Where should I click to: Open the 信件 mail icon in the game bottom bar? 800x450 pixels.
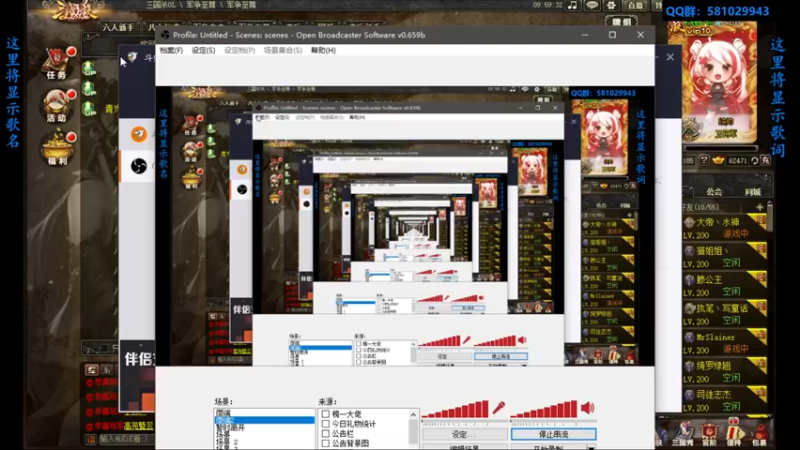[733, 434]
